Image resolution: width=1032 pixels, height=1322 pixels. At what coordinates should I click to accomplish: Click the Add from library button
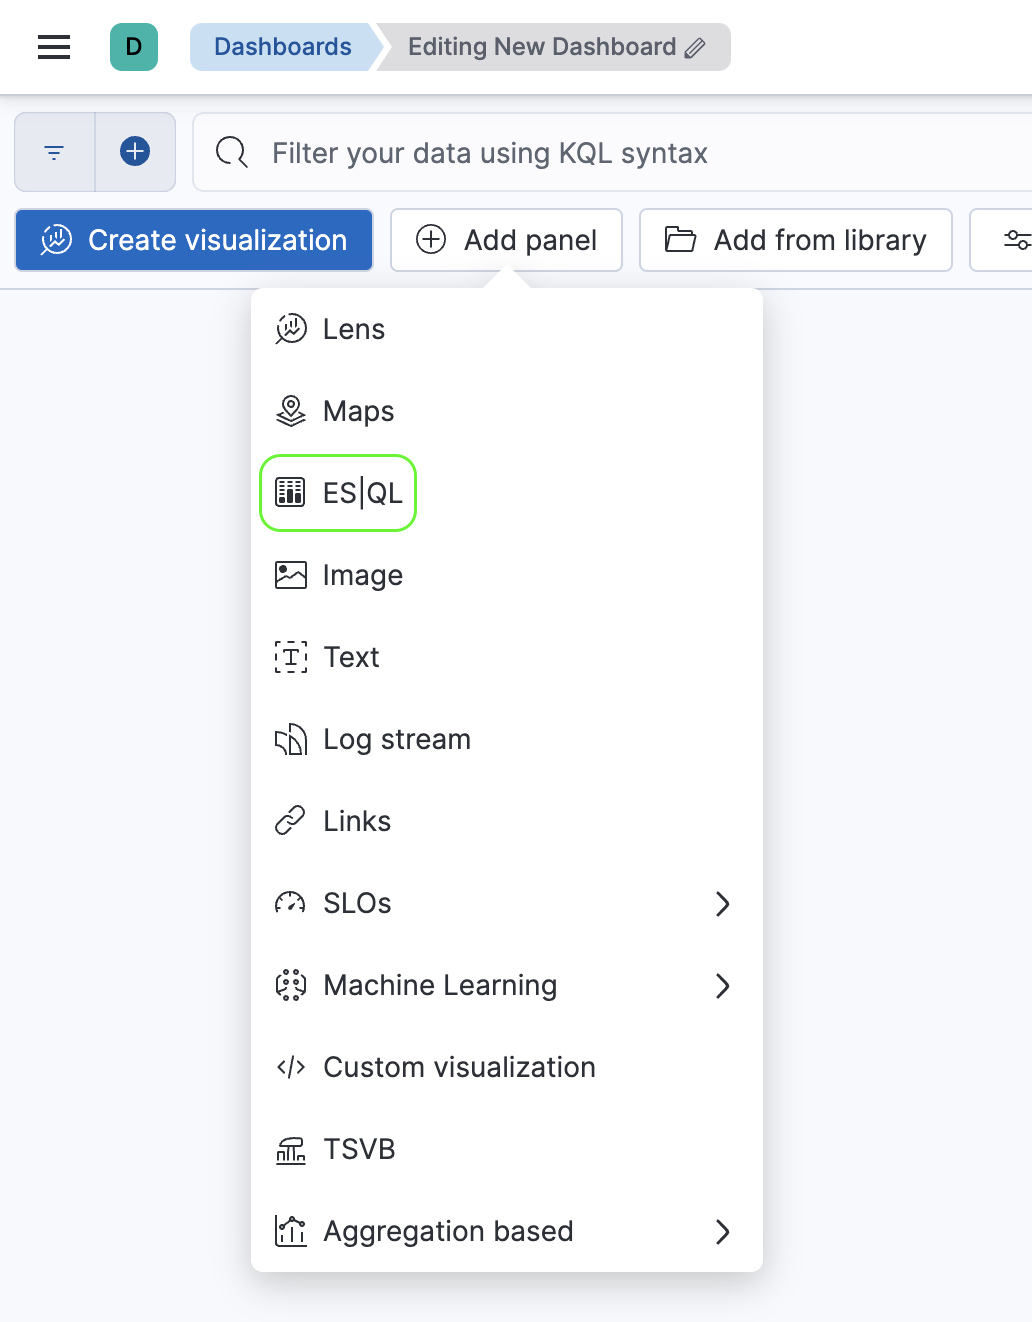(795, 240)
